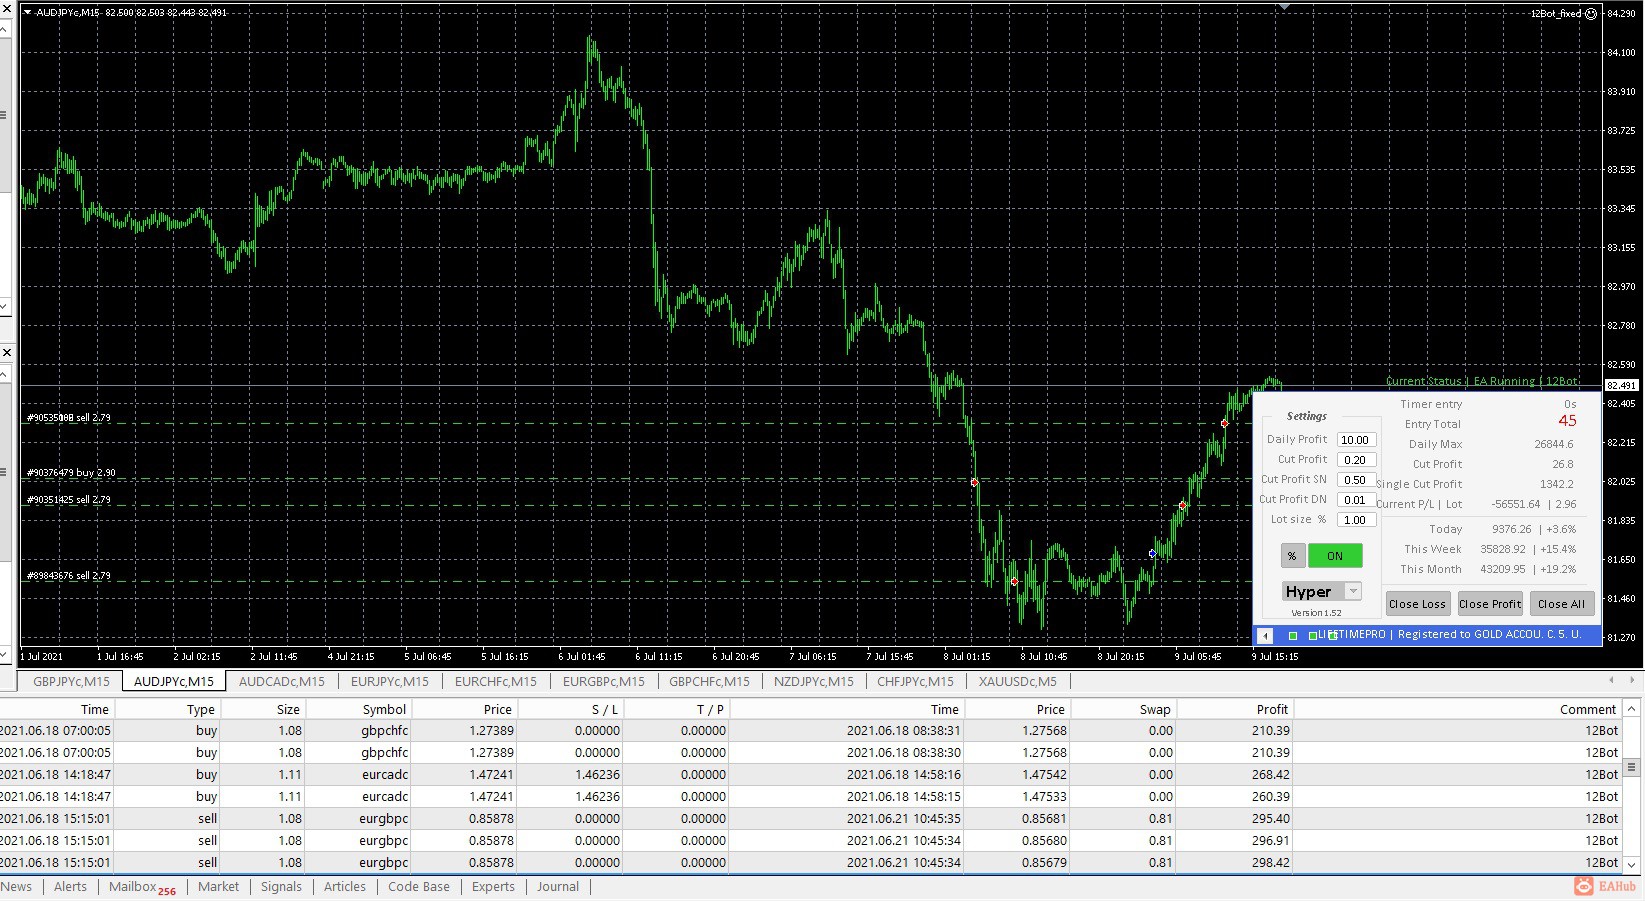This screenshot has height=901, width=1645.
Task: Switch to GBPCHFc,M15 chart tab
Action: click(710, 681)
